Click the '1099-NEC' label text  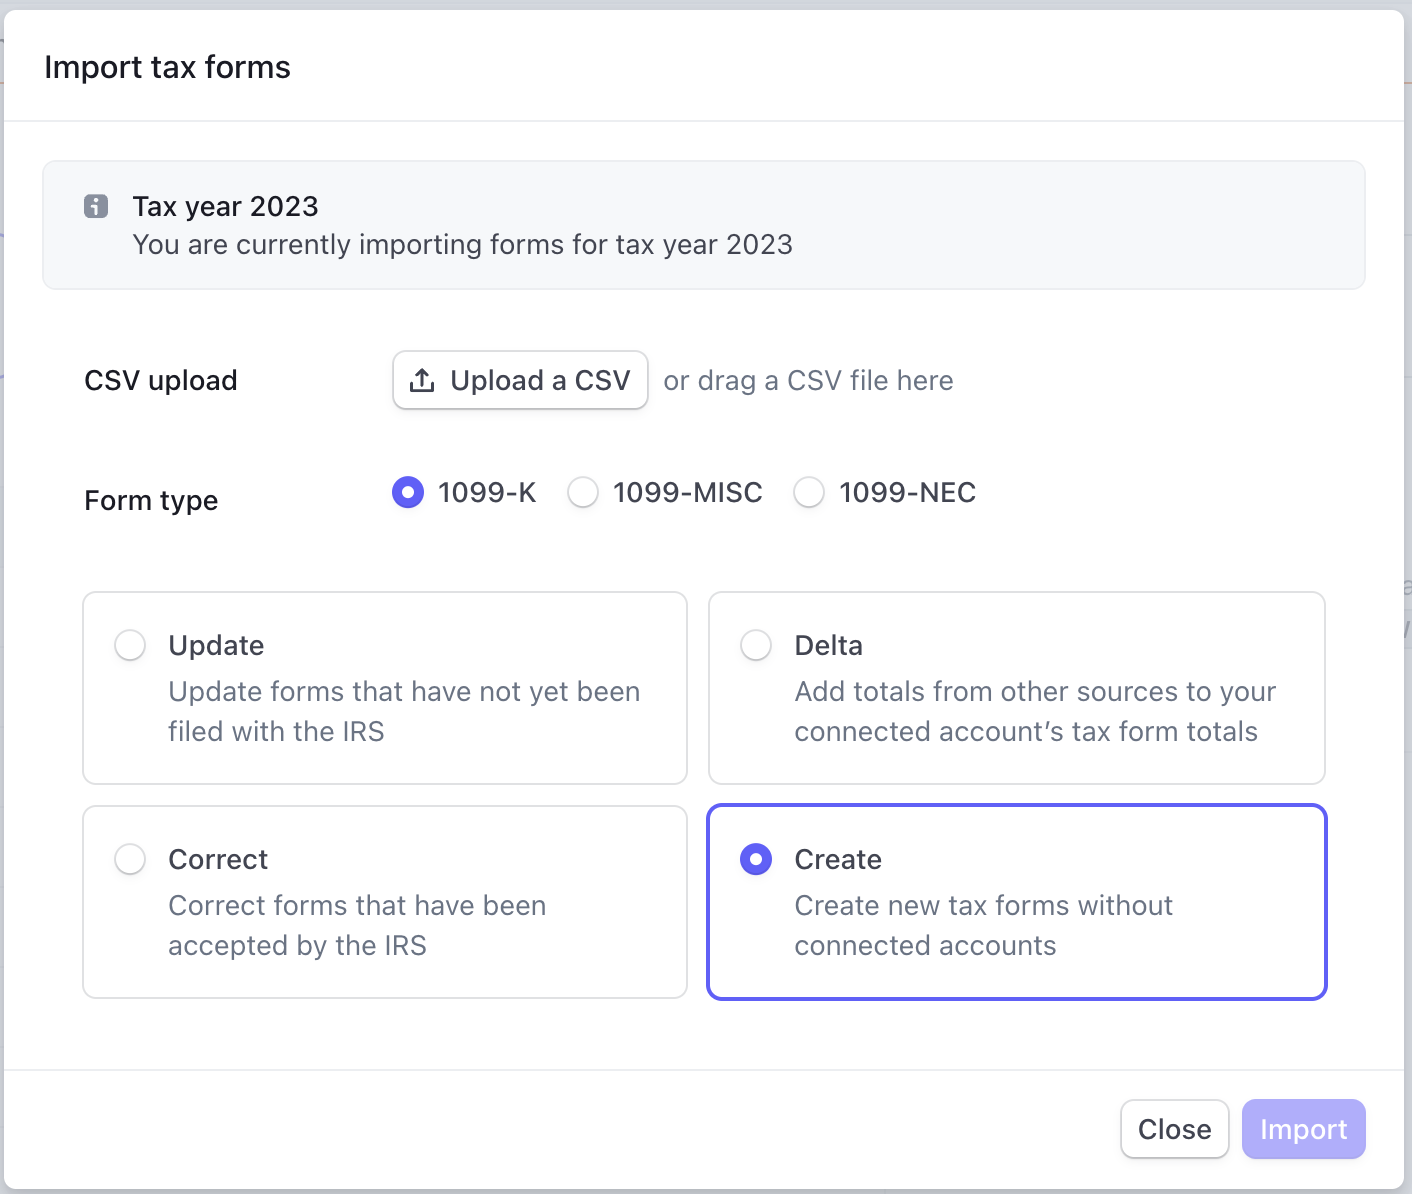tap(908, 492)
